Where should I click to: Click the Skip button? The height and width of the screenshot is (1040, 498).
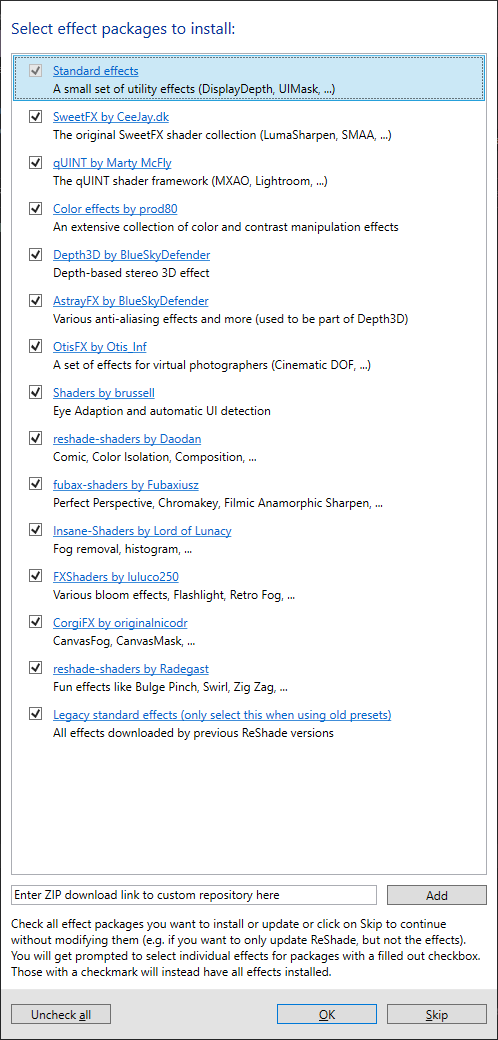(x=436, y=1014)
